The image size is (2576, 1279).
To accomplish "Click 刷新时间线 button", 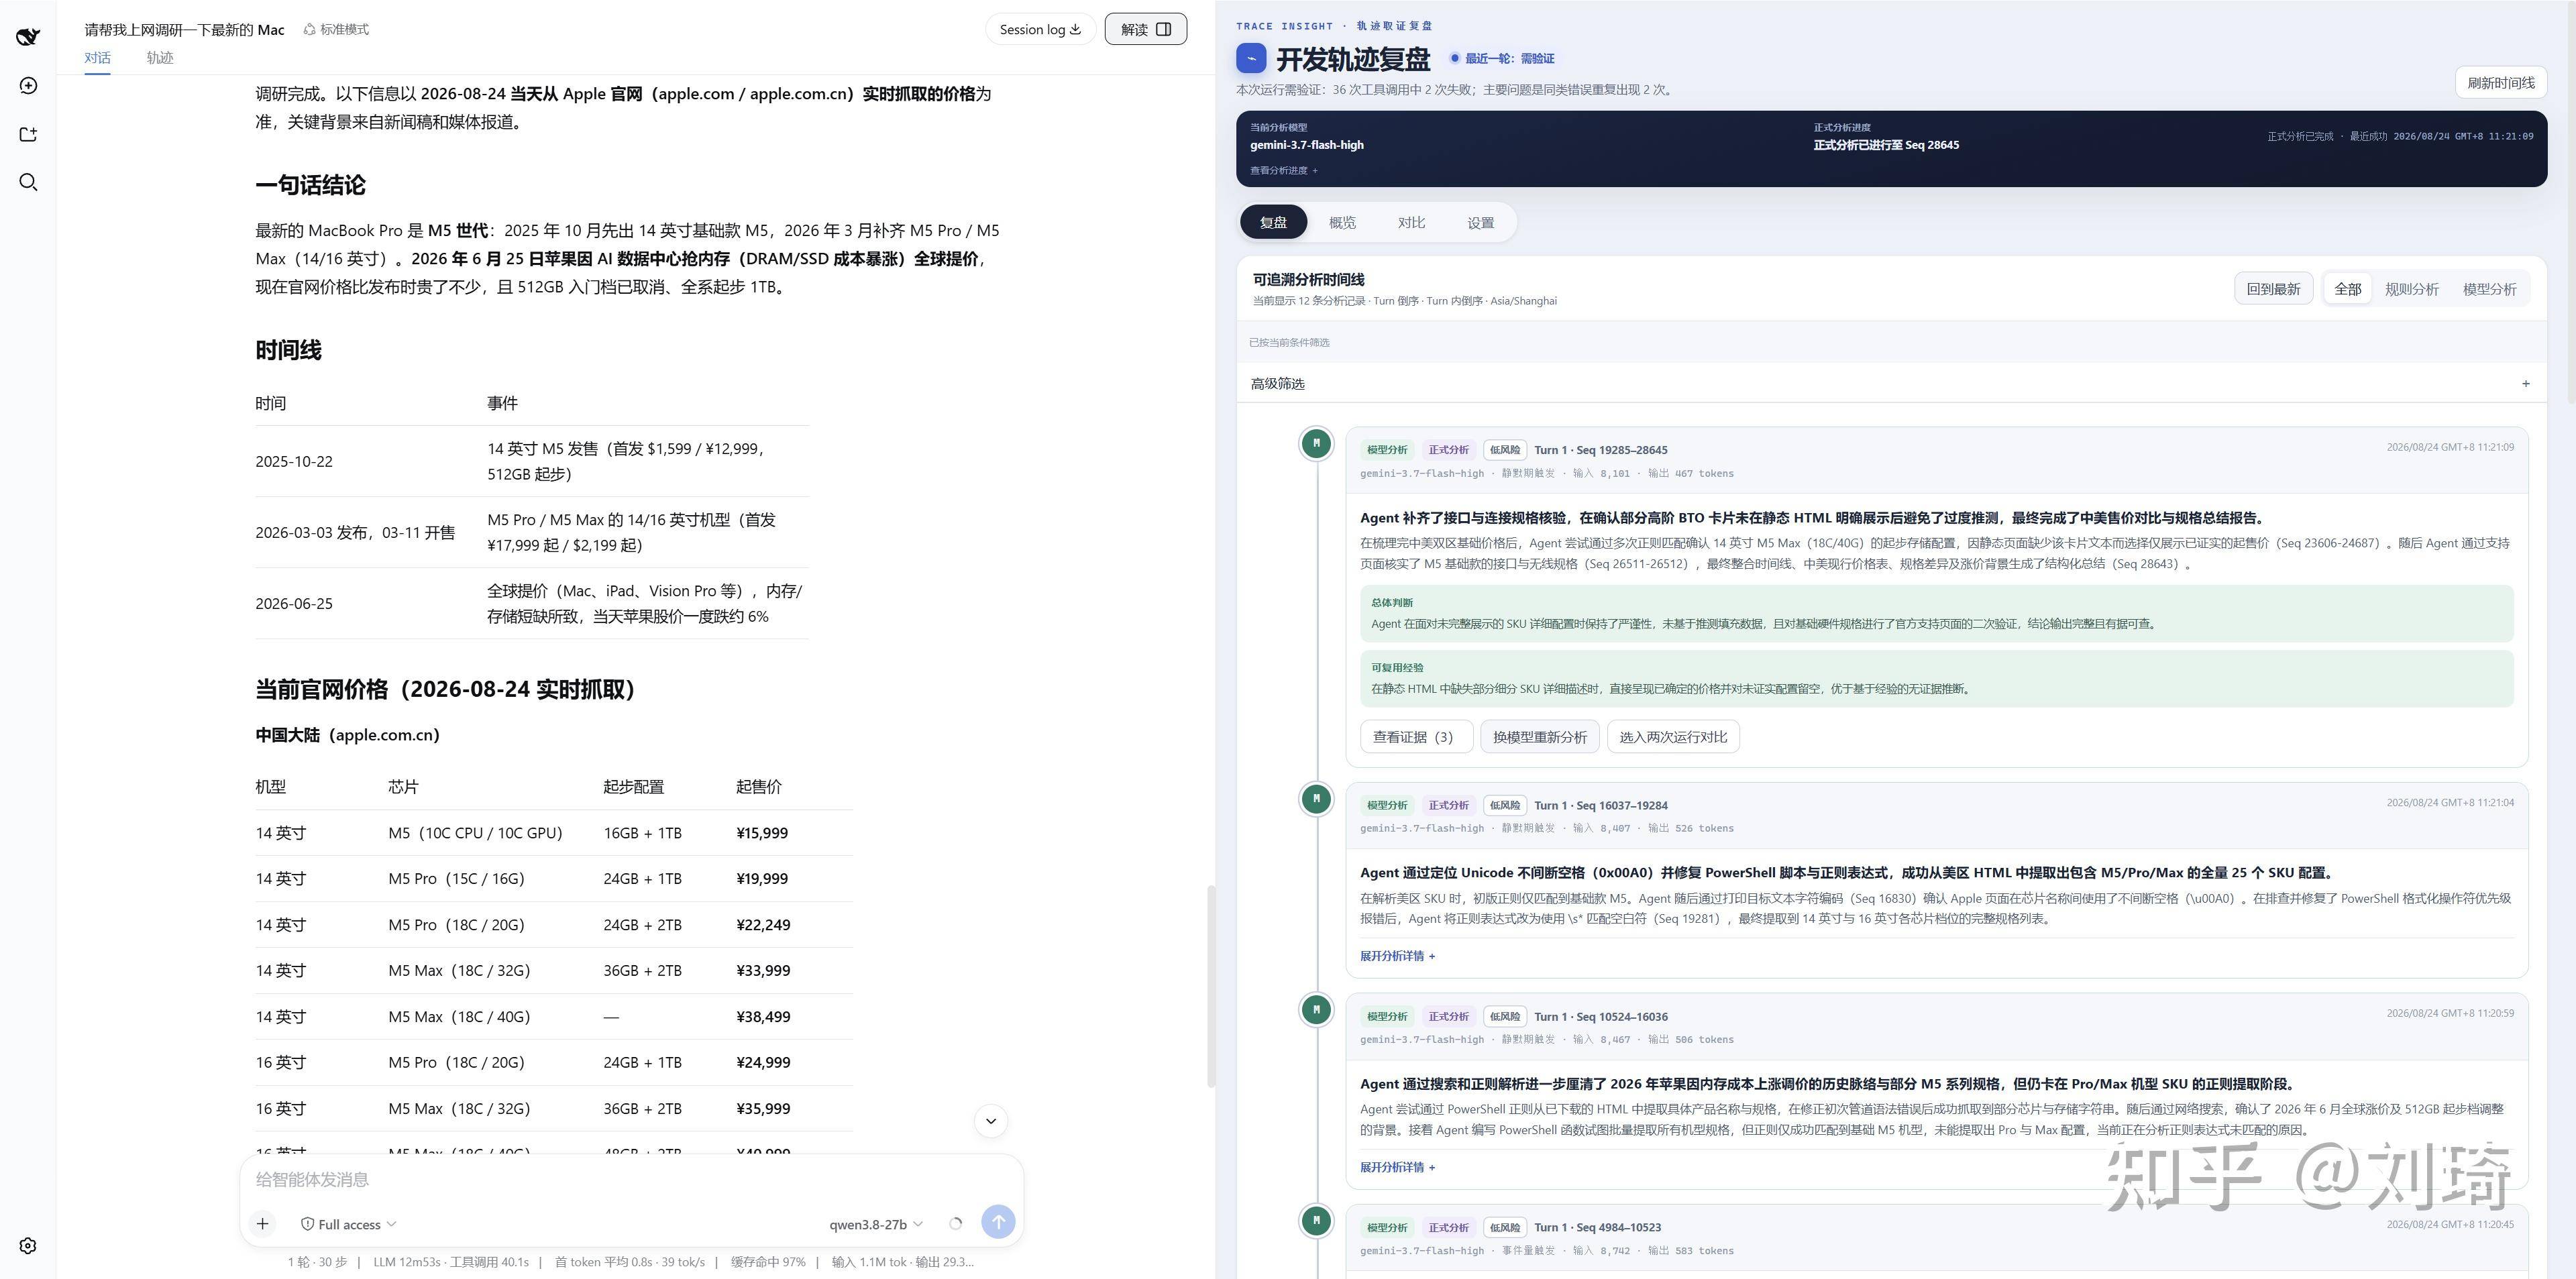I will 2500,83.
